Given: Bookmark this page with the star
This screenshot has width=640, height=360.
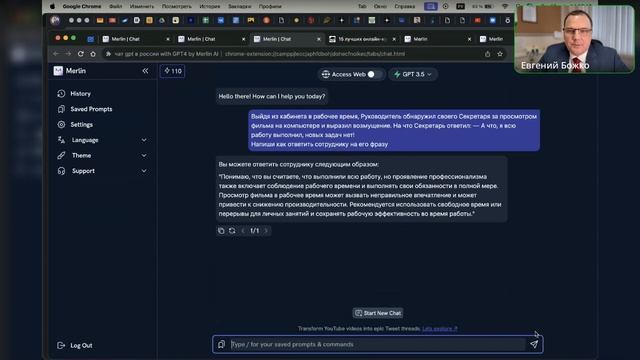Looking at the screenshot, I should (500, 54).
